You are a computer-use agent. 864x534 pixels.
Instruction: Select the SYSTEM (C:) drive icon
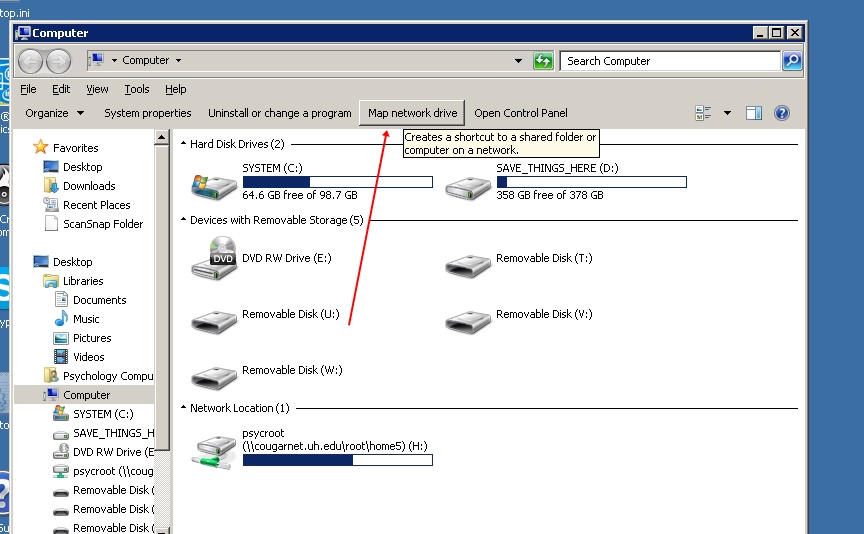[x=214, y=184]
